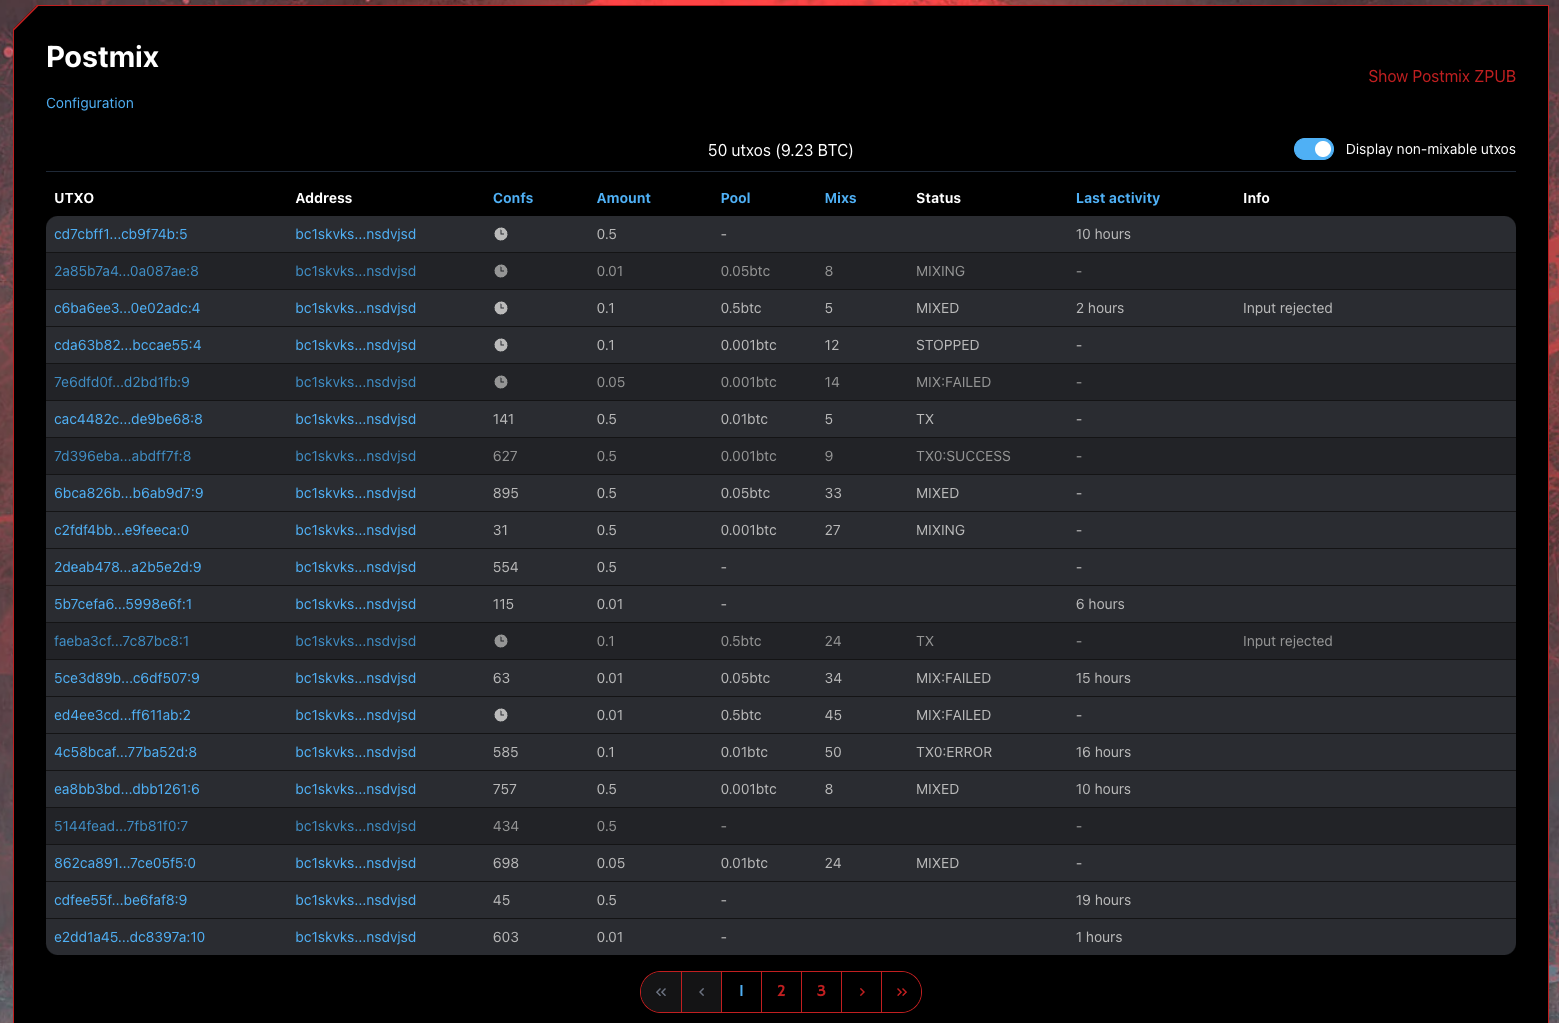1559x1023 pixels.
Task: Open UTXO e2dd1a45...dc8397a:10
Action: (x=130, y=937)
